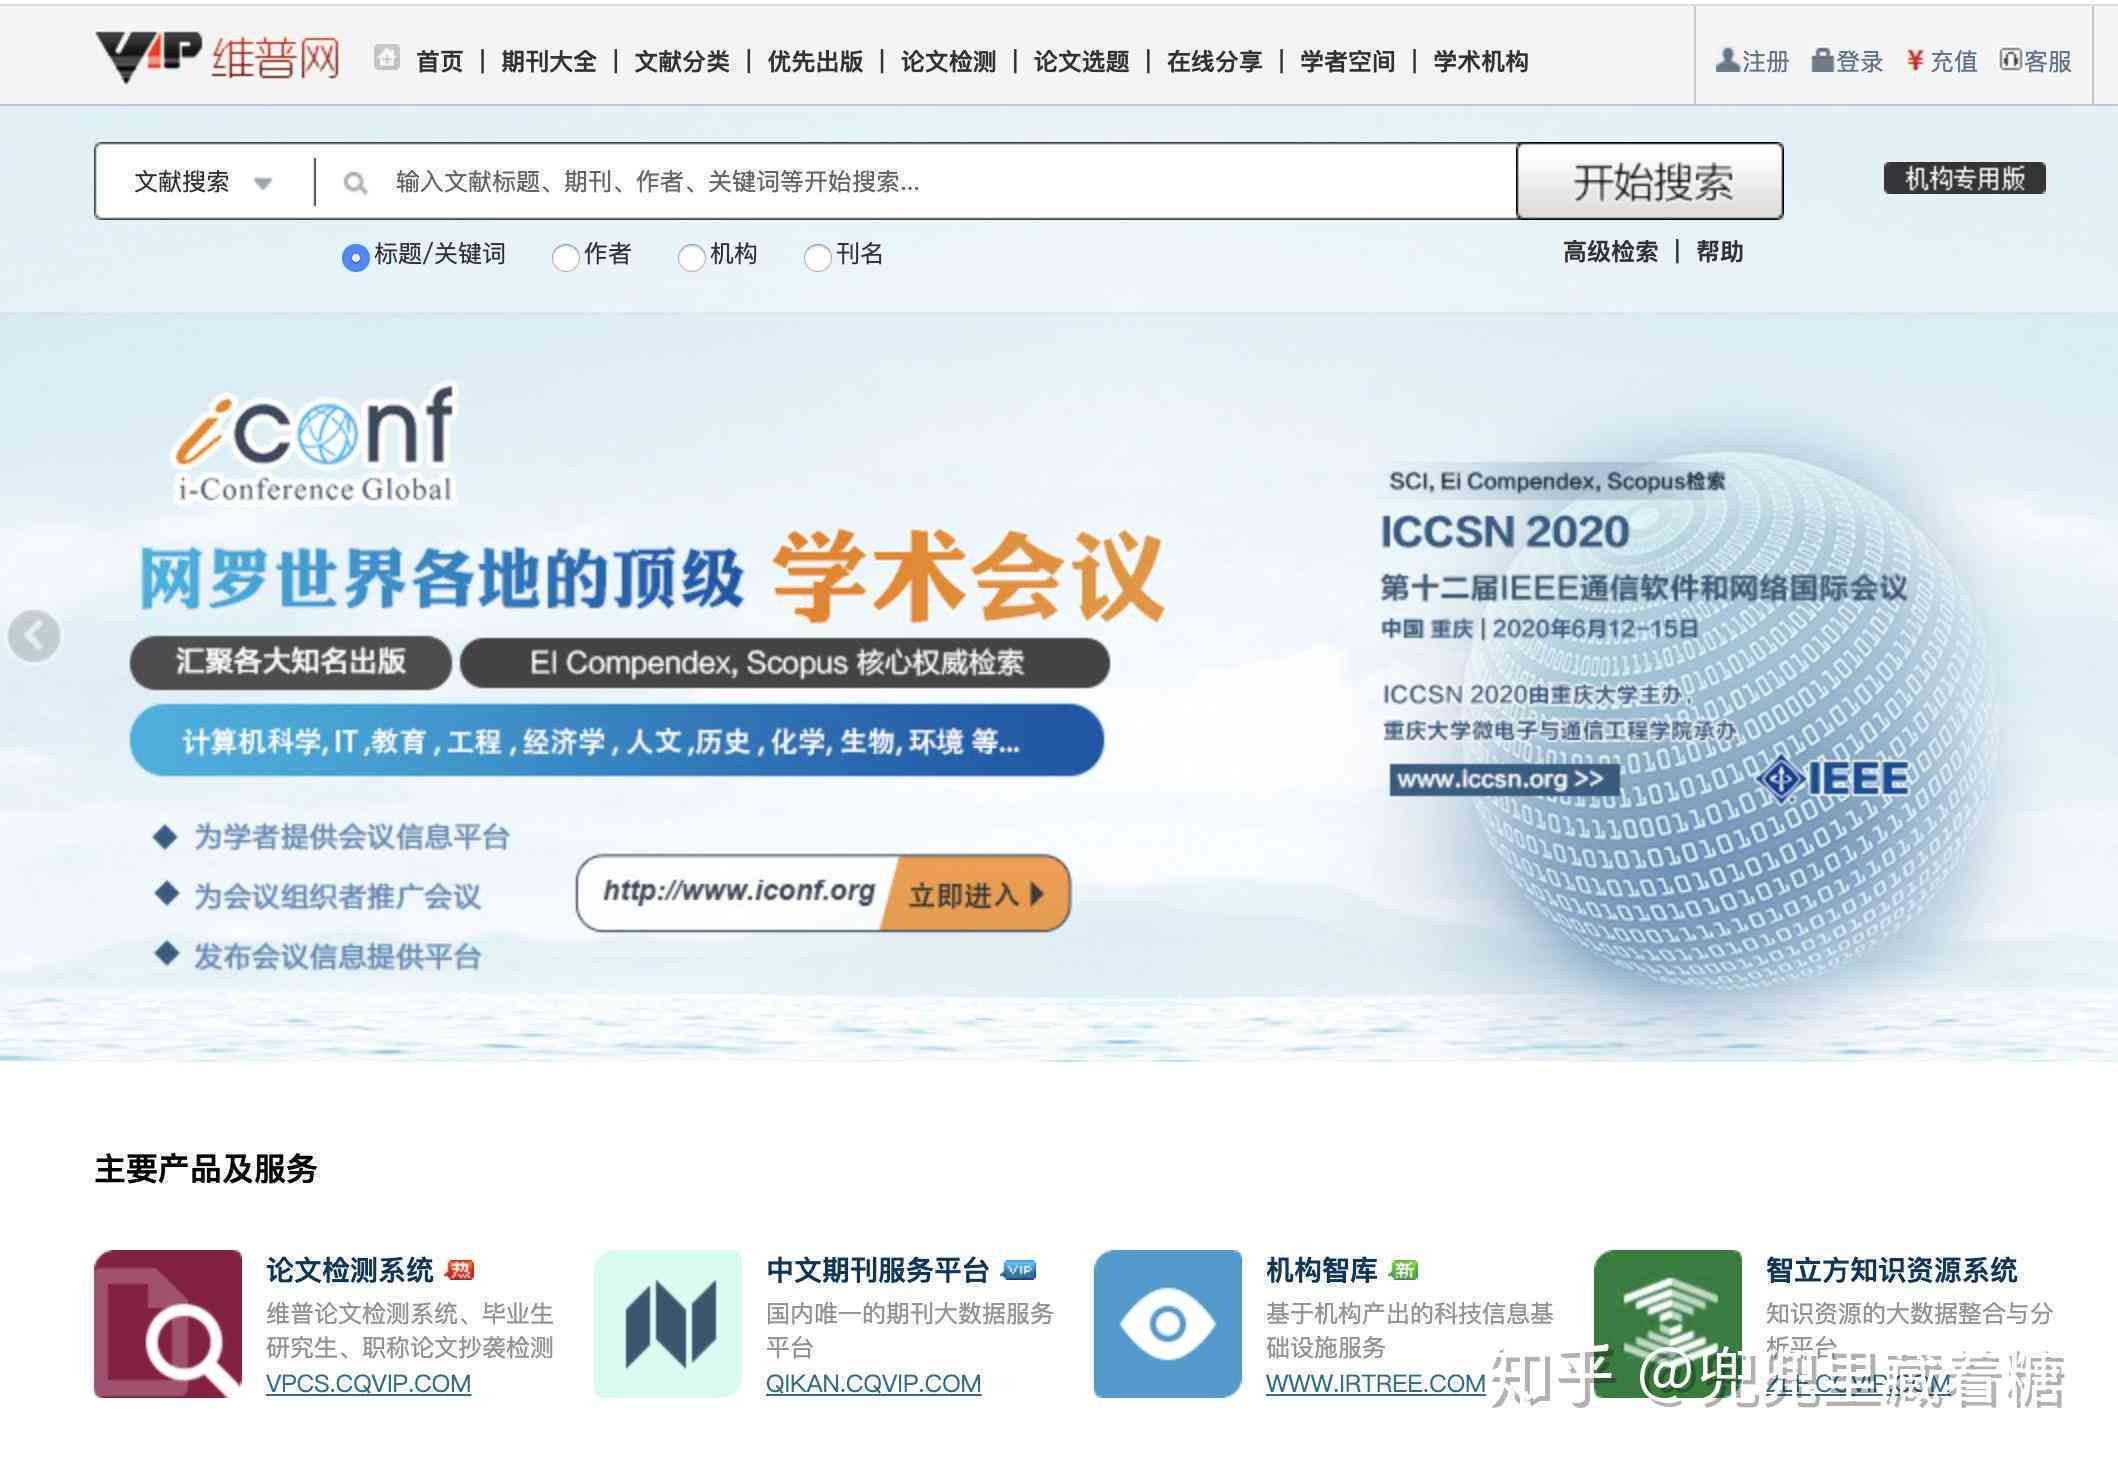Click the green 新 badge
Screen dimensions: 2118x1464
point(1404,1270)
